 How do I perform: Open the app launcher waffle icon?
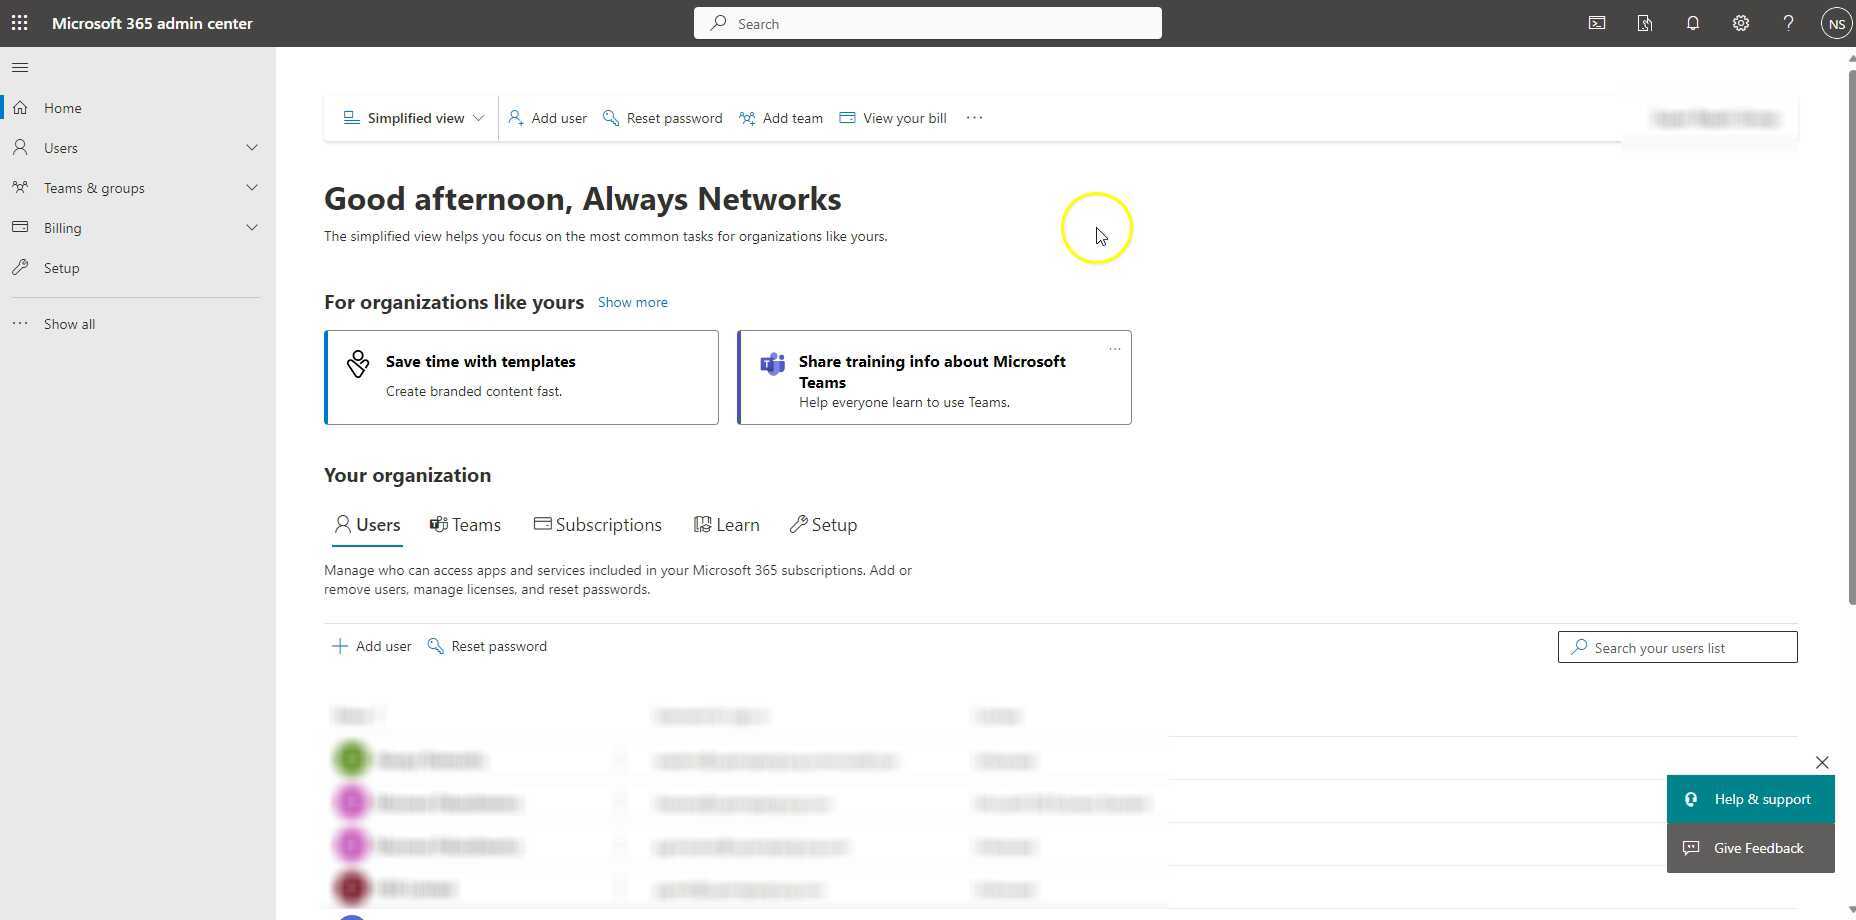19,23
